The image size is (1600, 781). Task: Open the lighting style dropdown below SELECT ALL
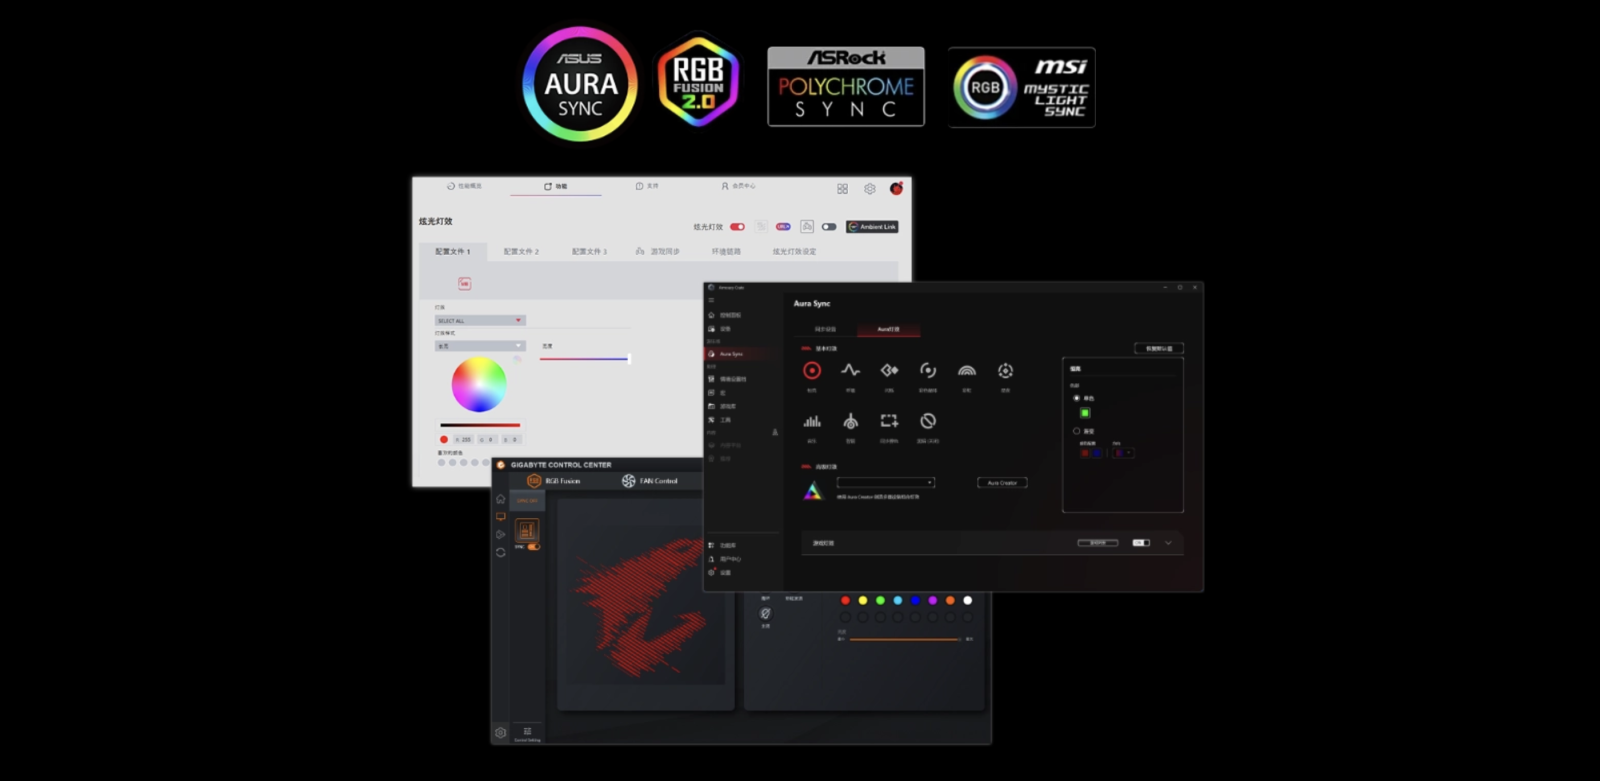[480, 346]
